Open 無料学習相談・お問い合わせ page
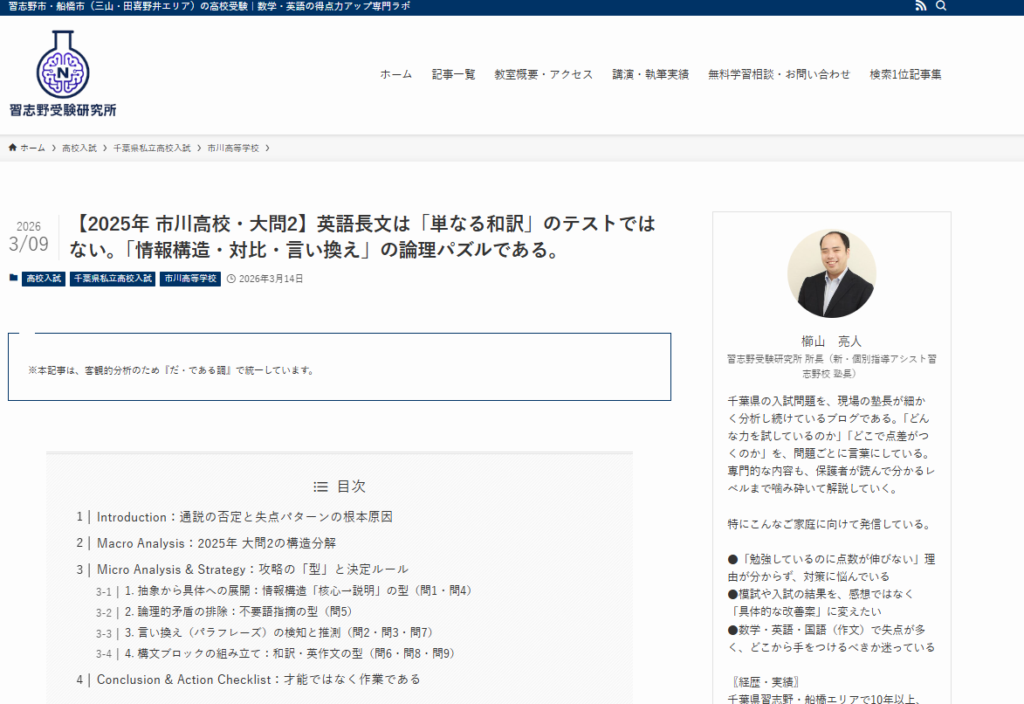 779,74
